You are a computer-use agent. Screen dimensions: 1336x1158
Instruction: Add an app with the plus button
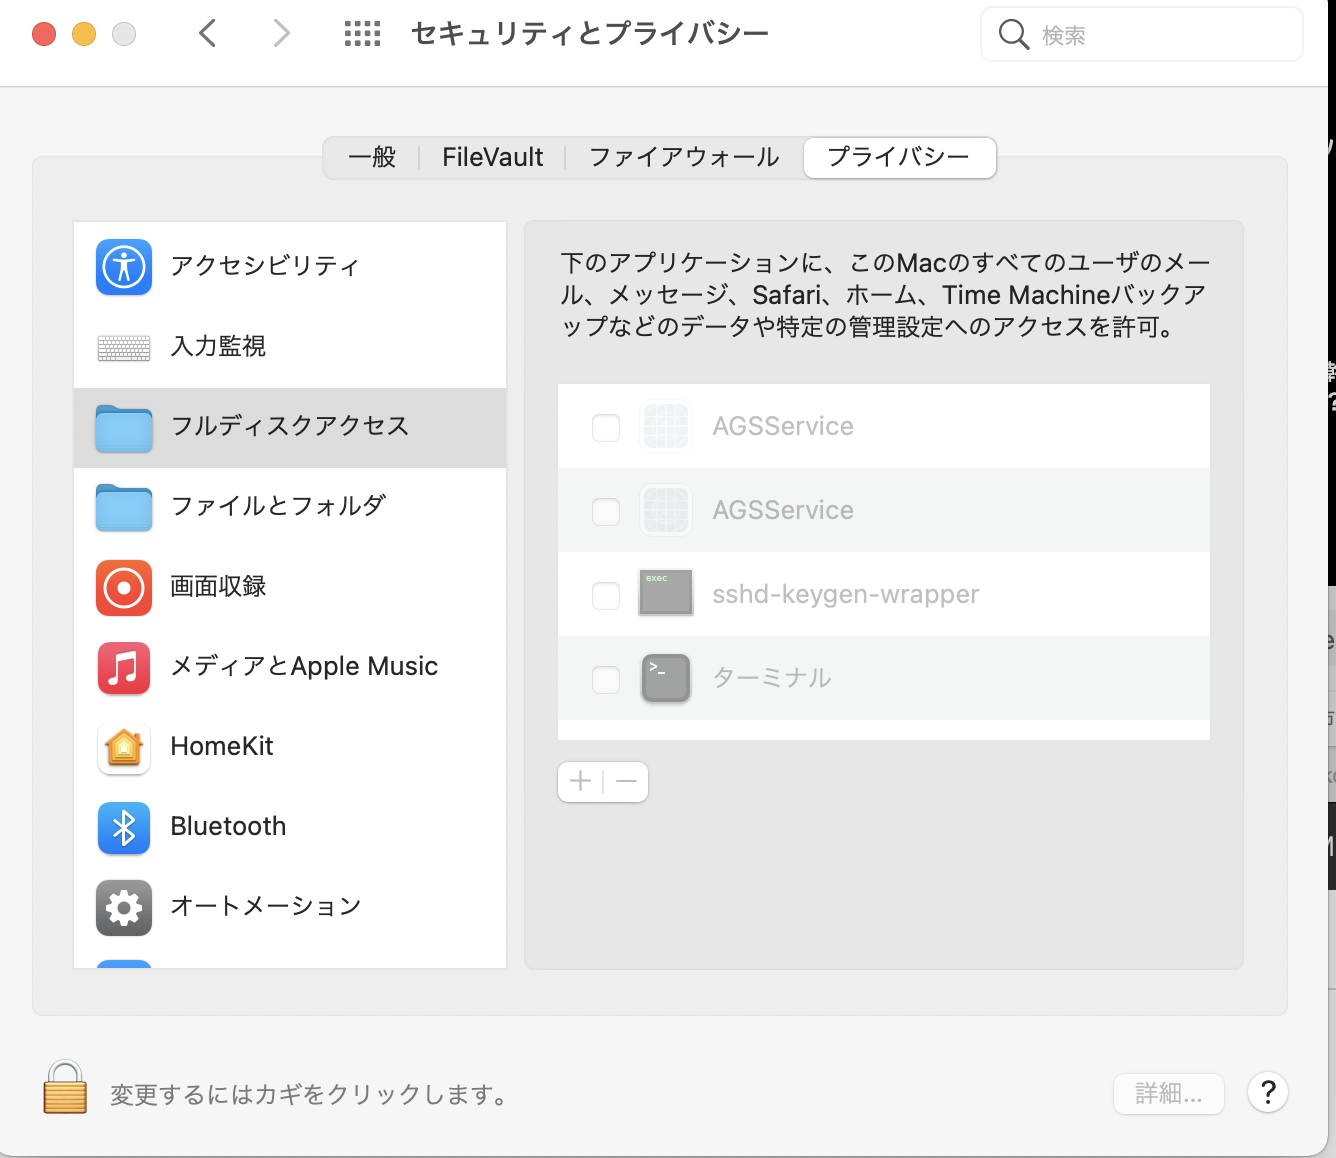(581, 781)
